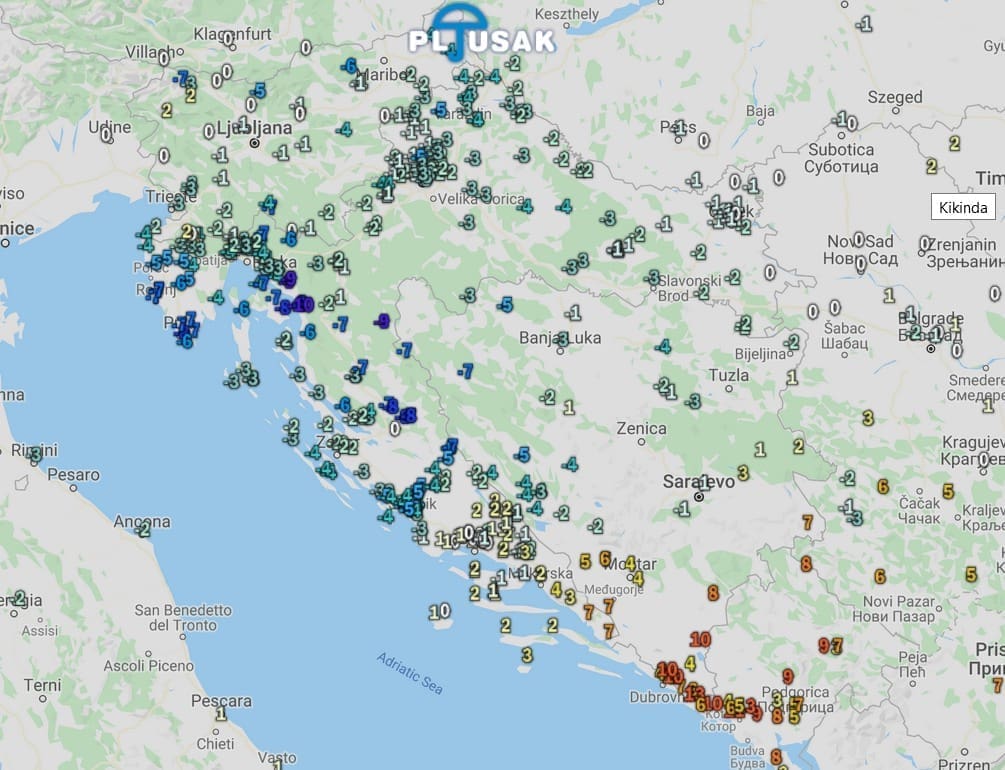Select the 8 marker near Budva

coord(776,757)
